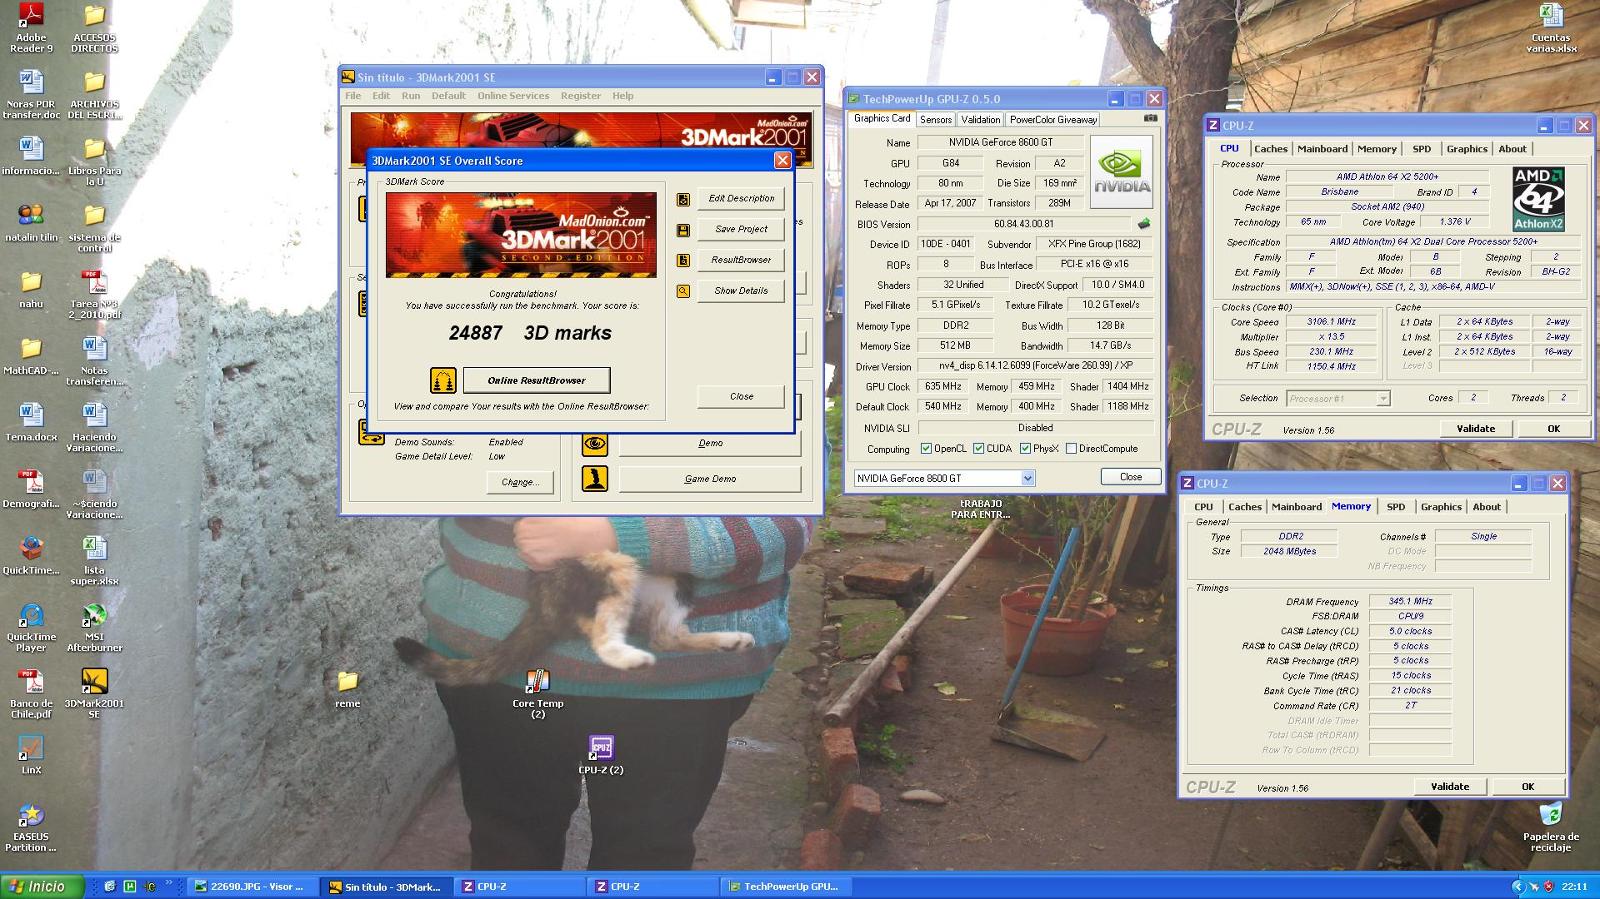The height and width of the screenshot is (899, 1600).
Task: Select TechPowerUp GPU taskbar button
Action: [x=788, y=886]
